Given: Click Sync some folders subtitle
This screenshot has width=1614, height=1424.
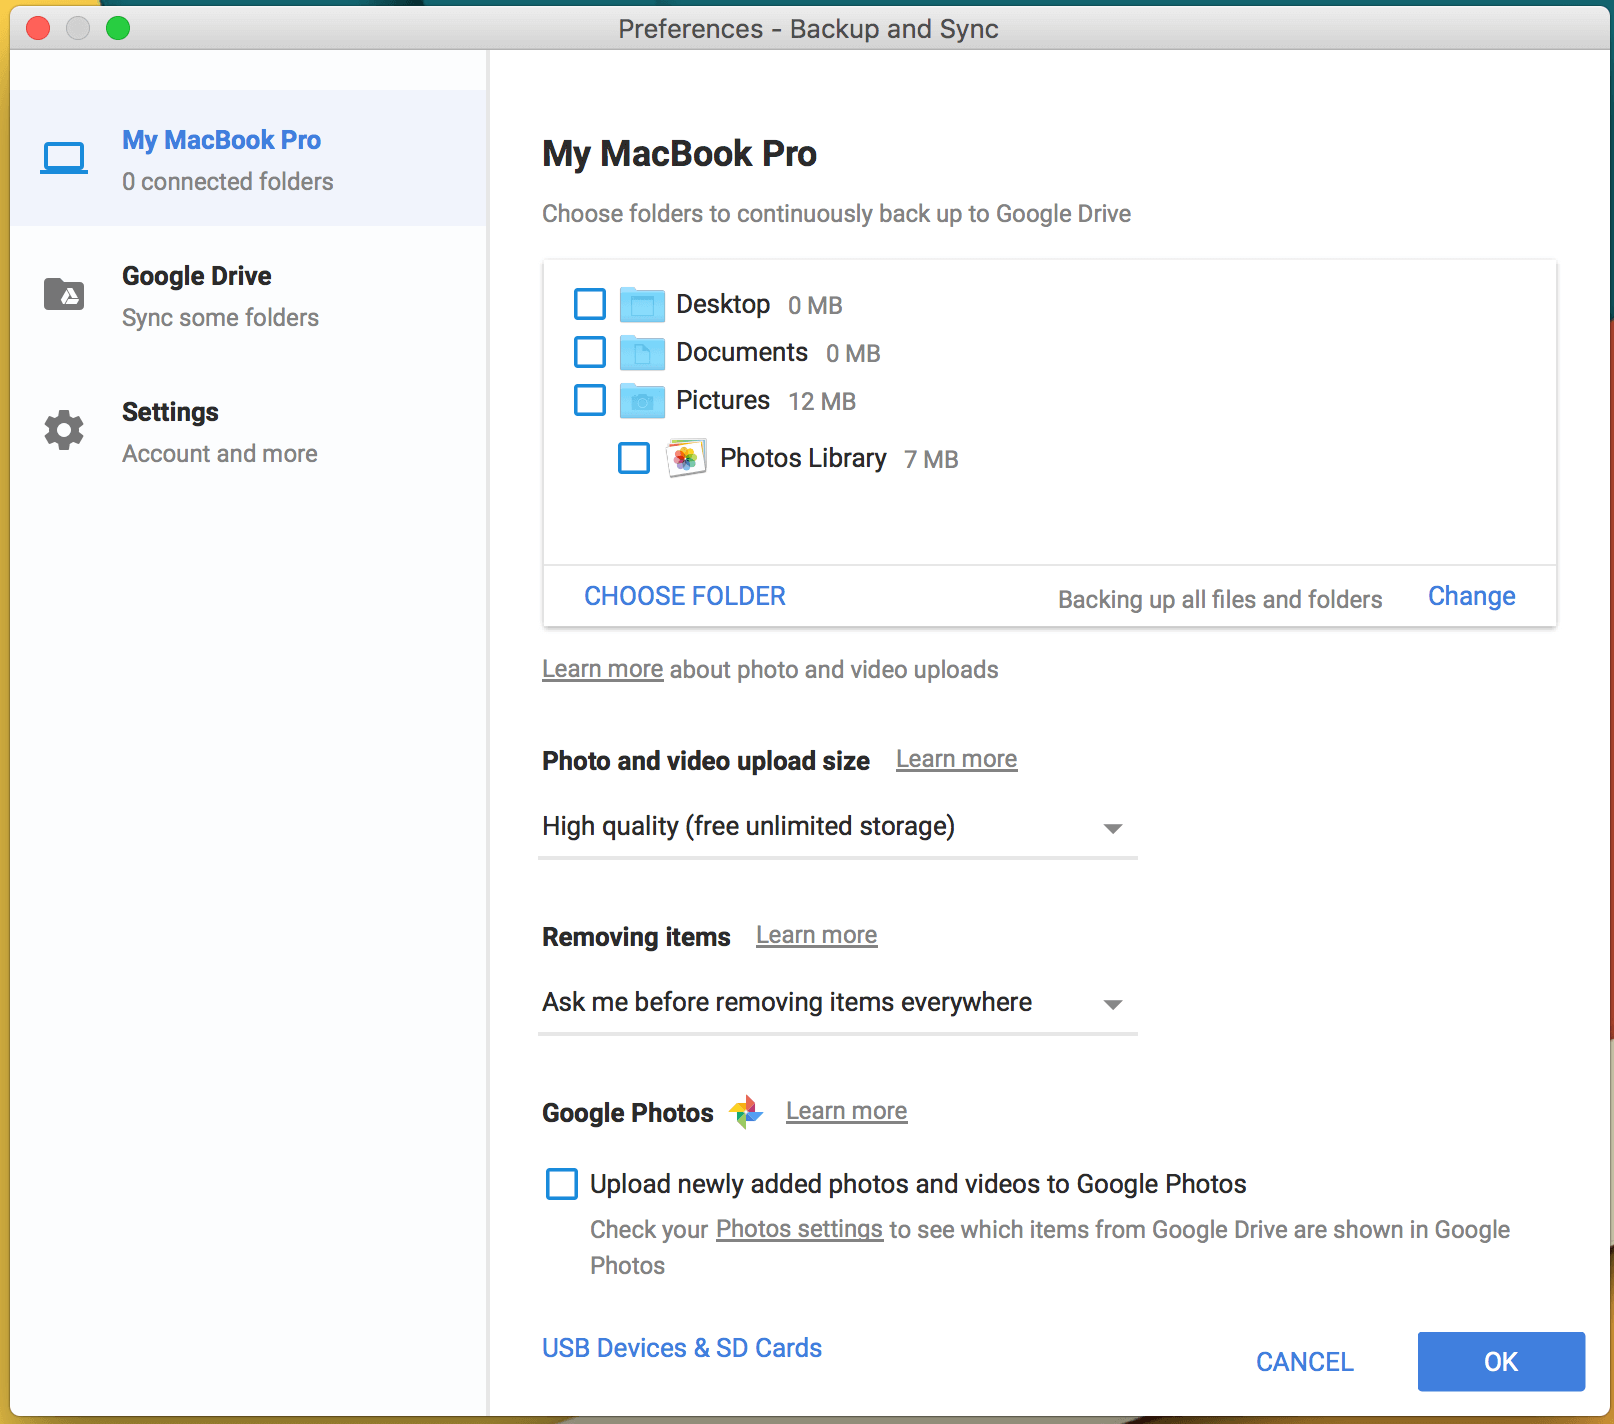Looking at the screenshot, I should coord(220,317).
